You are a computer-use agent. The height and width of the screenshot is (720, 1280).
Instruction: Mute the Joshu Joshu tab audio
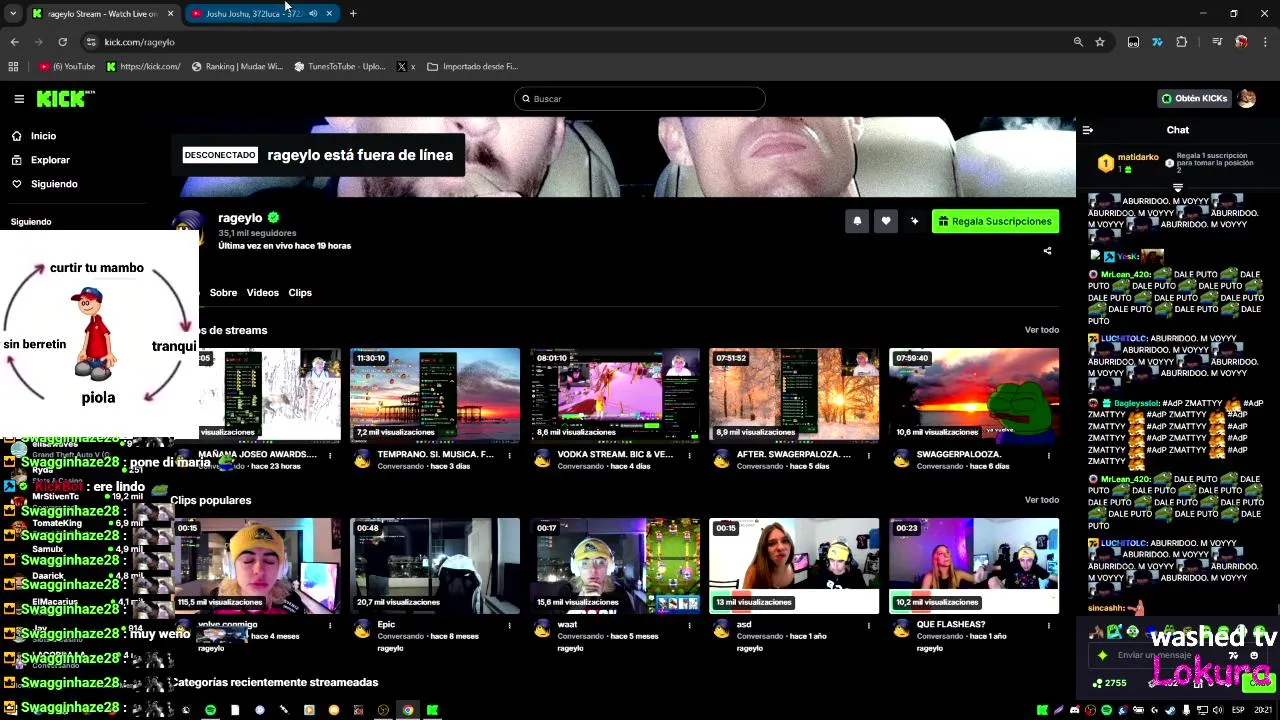pos(313,14)
